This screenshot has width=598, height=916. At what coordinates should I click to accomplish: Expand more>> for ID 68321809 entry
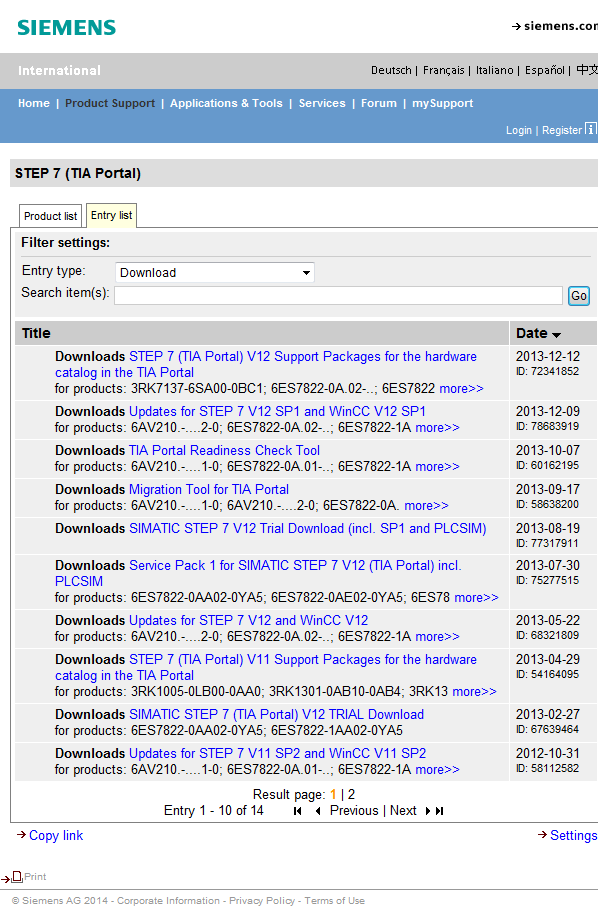tap(437, 637)
